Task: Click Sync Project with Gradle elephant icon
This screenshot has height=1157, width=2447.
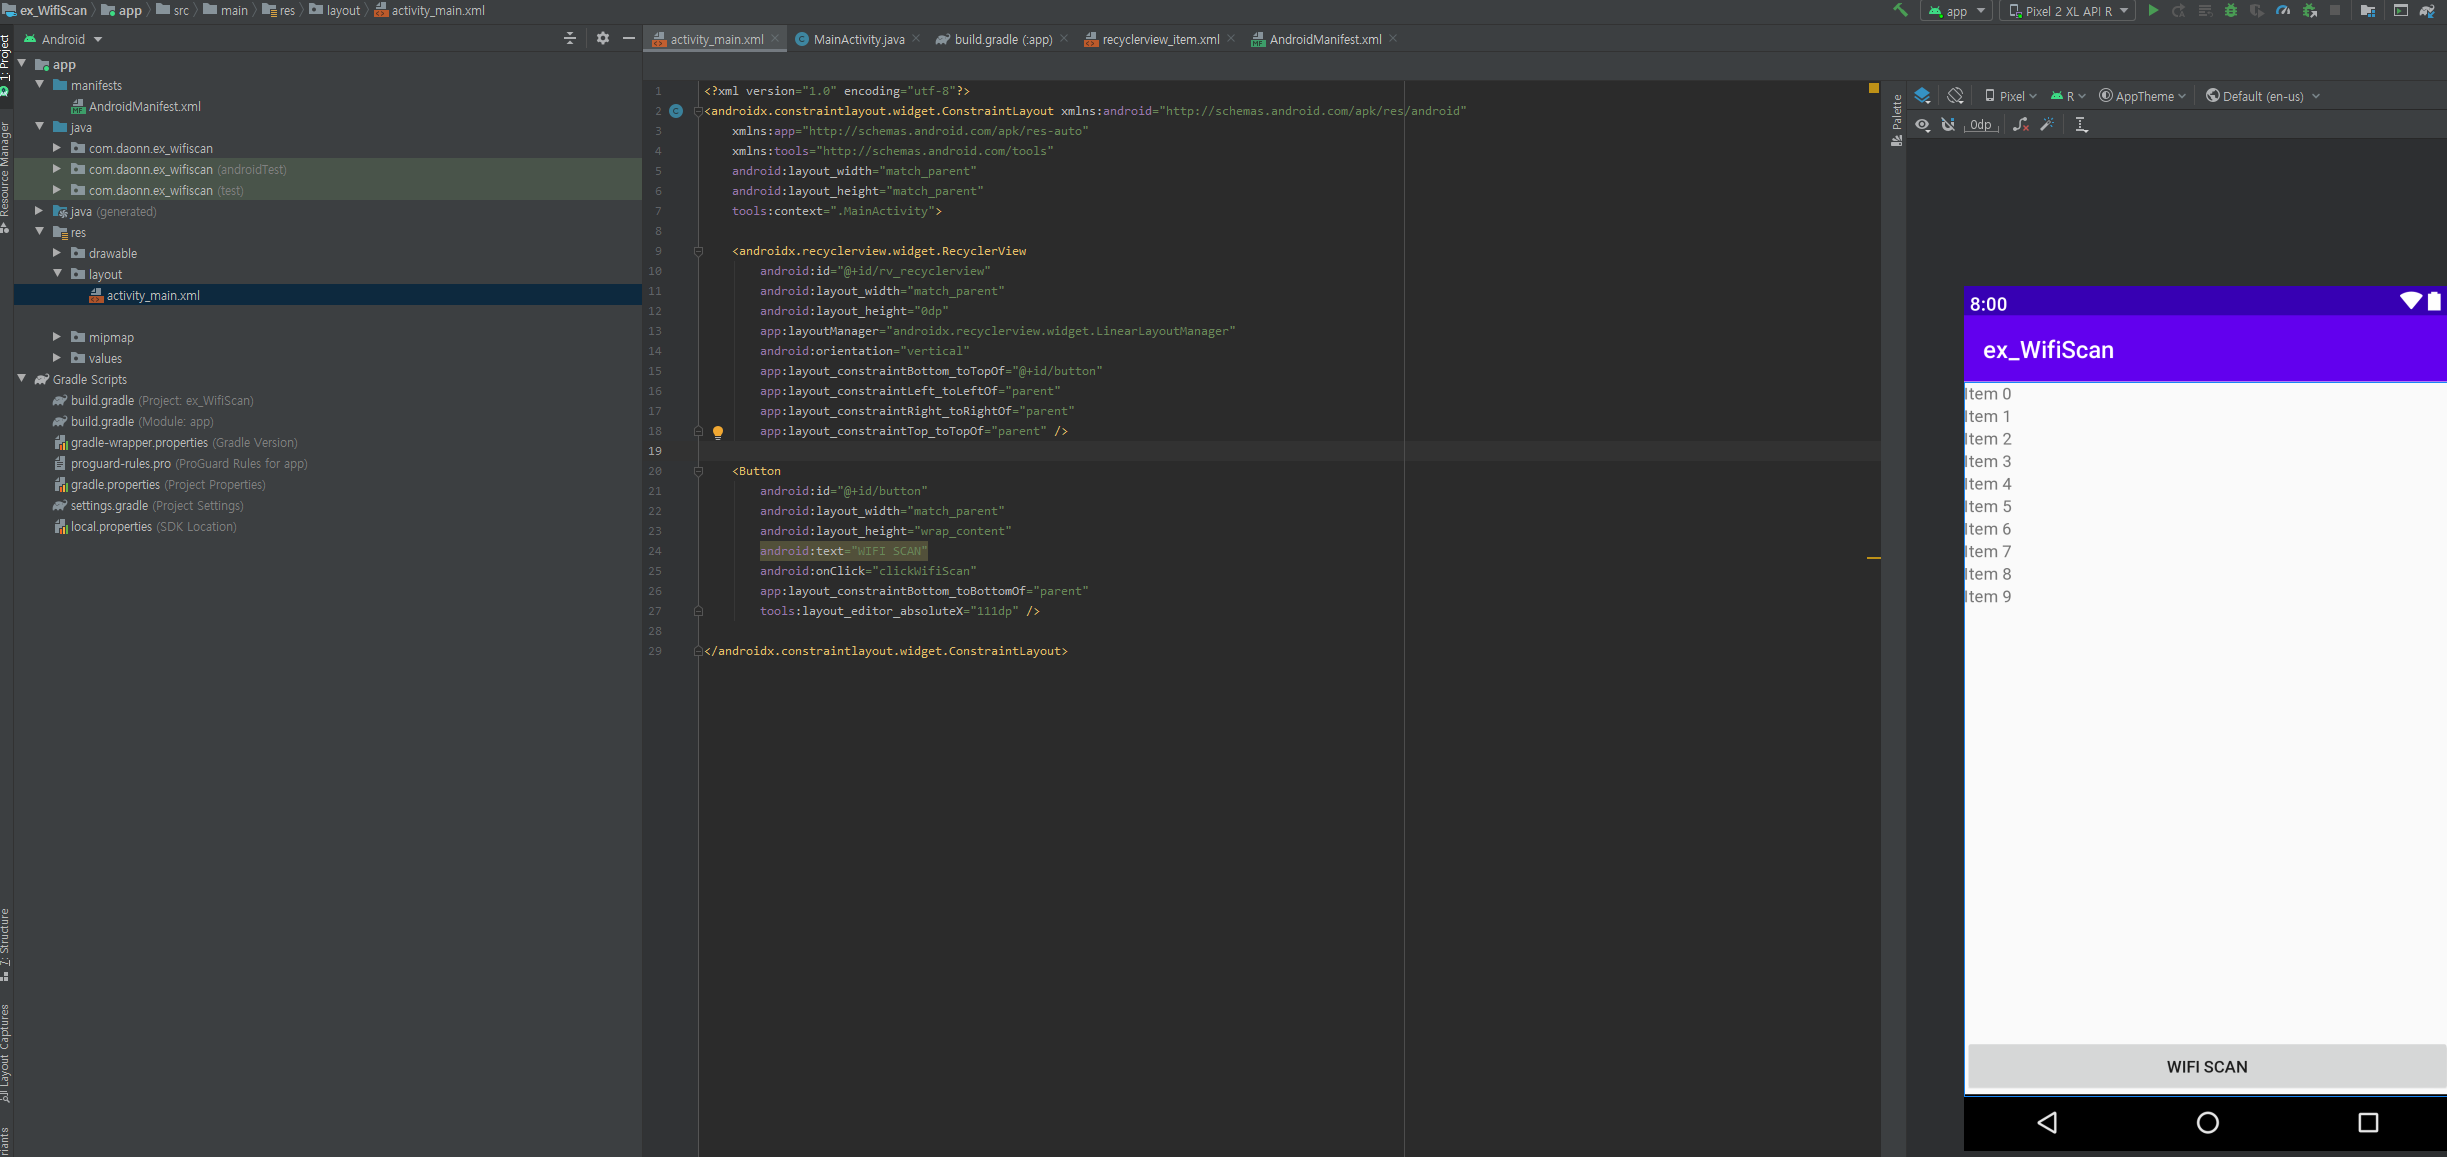Action: tap(2427, 11)
